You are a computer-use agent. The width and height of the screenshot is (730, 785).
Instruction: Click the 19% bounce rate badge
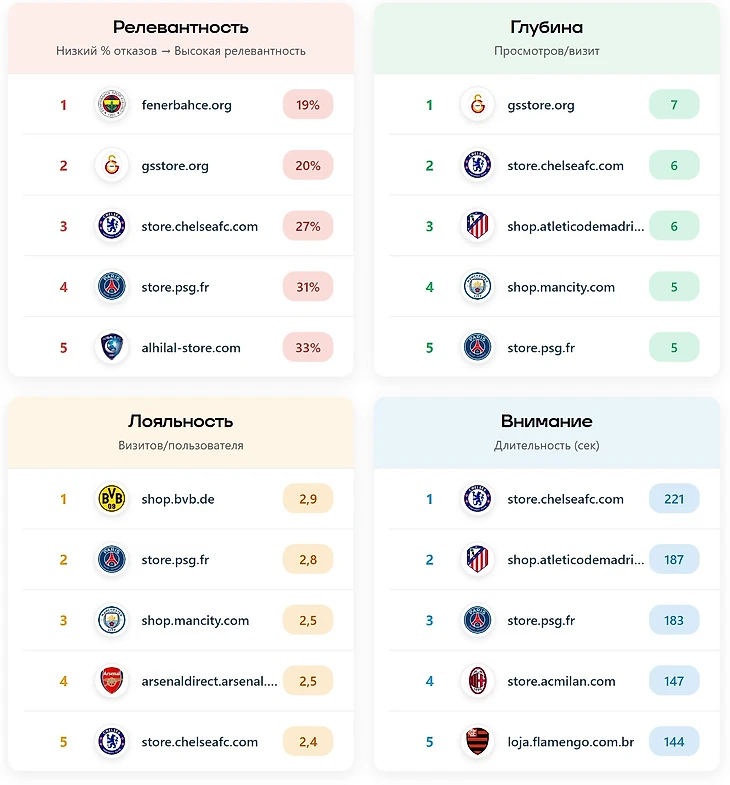308,105
